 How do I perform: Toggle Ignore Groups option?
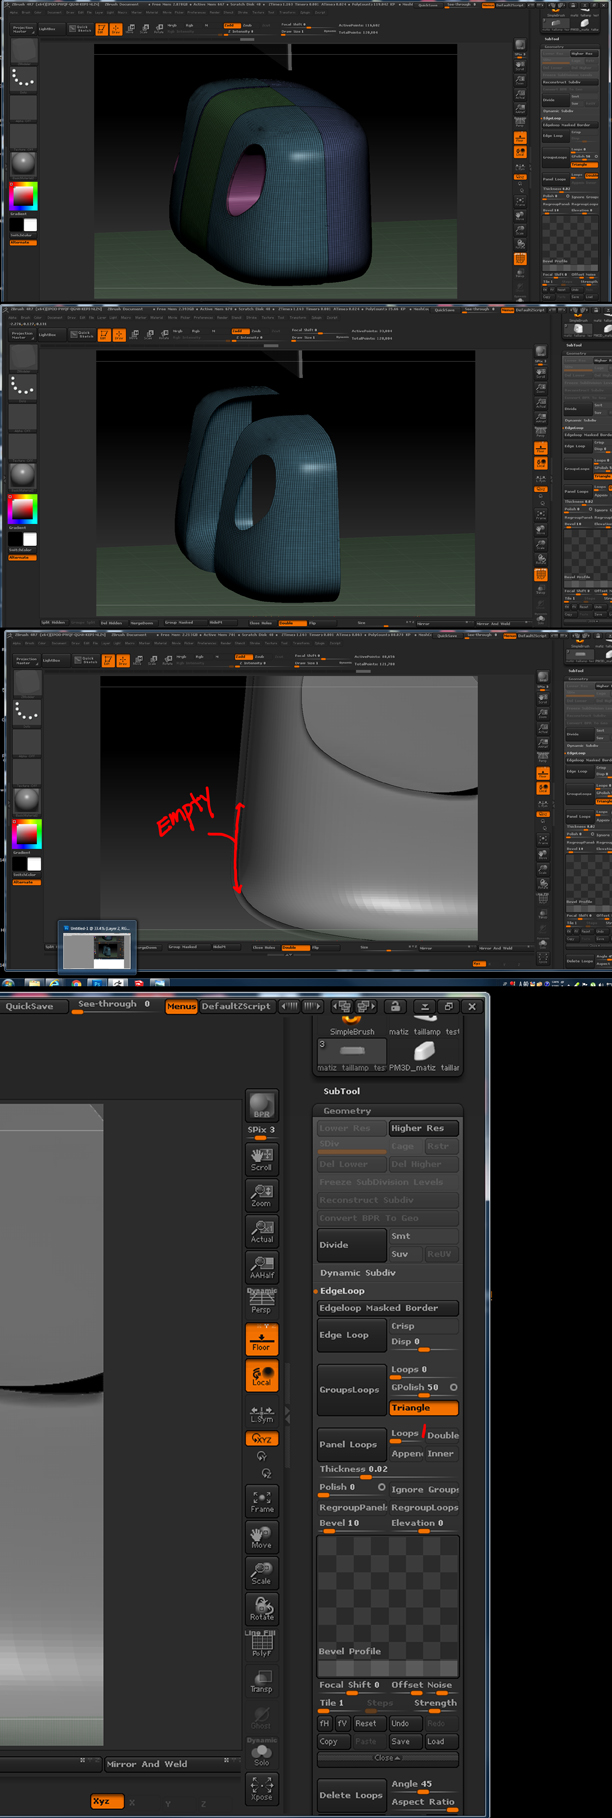pos(425,1489)
